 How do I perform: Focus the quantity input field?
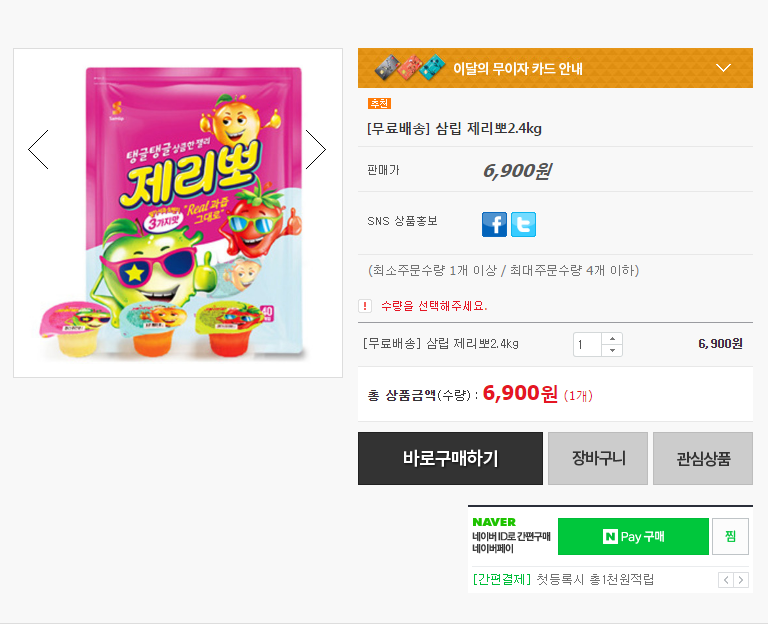(x=587, y=344)
